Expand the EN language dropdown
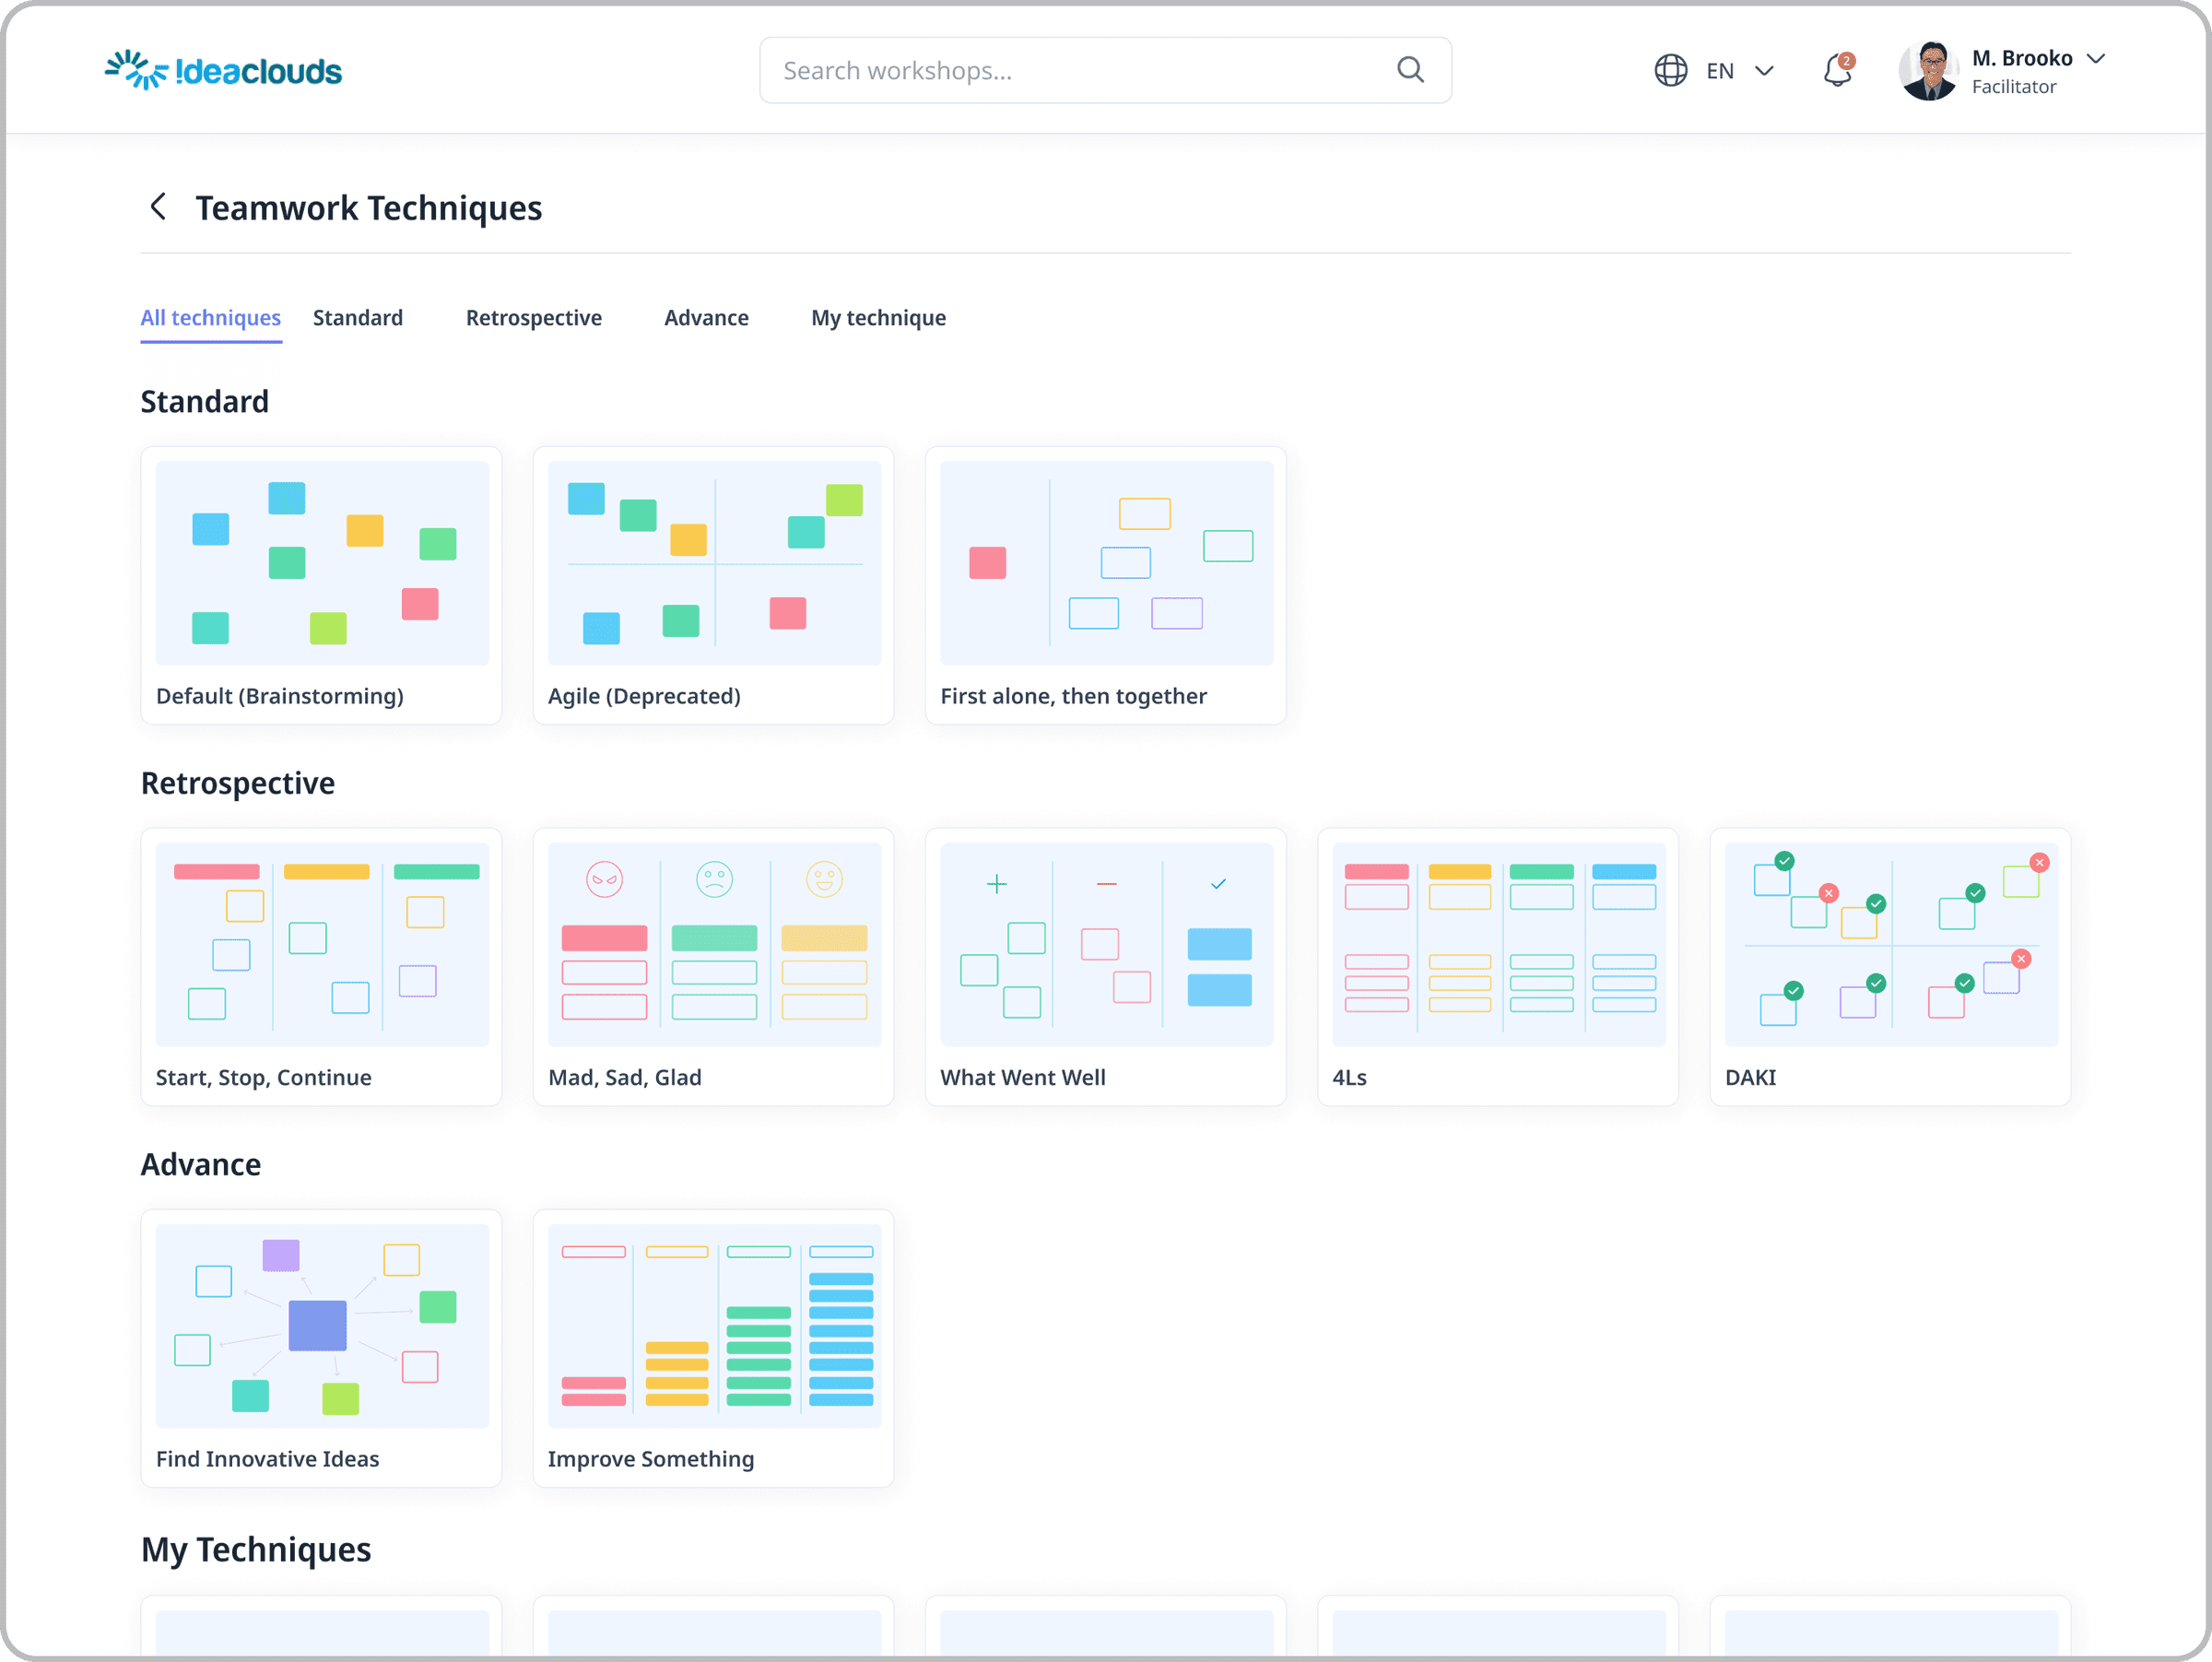 pyautogui.click(x=1764, y=70)
